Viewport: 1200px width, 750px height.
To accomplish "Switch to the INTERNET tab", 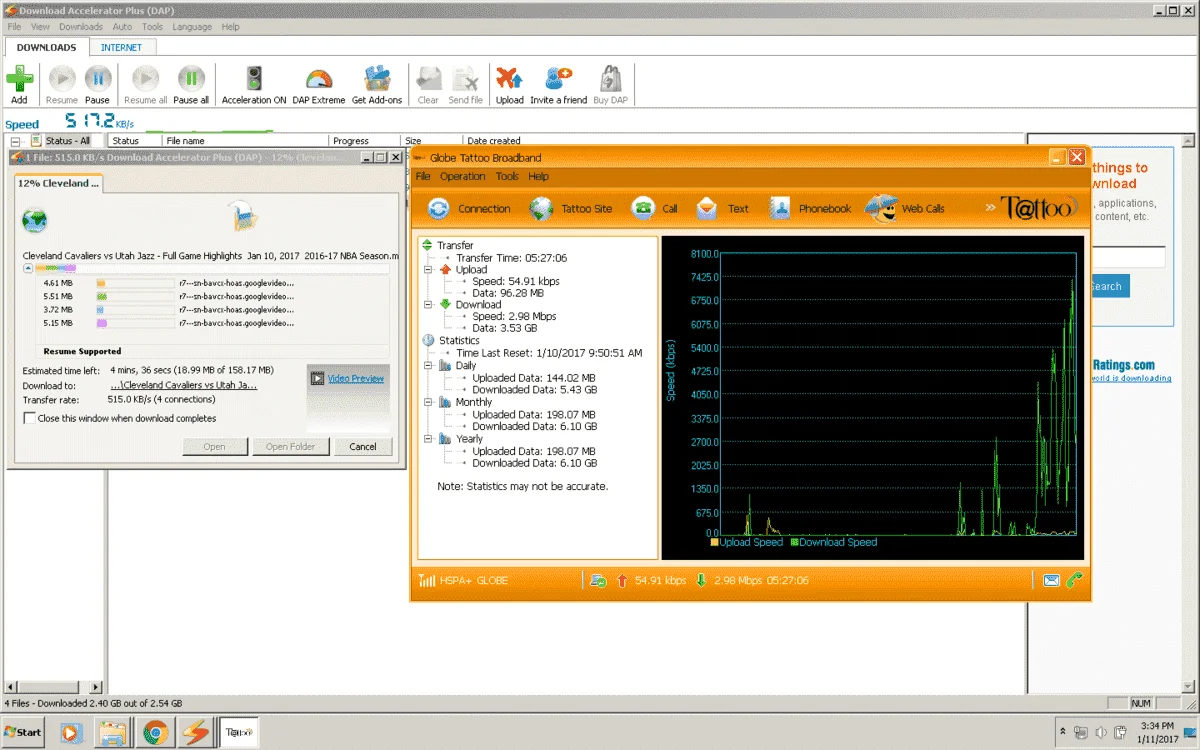I will pos(121,47).
